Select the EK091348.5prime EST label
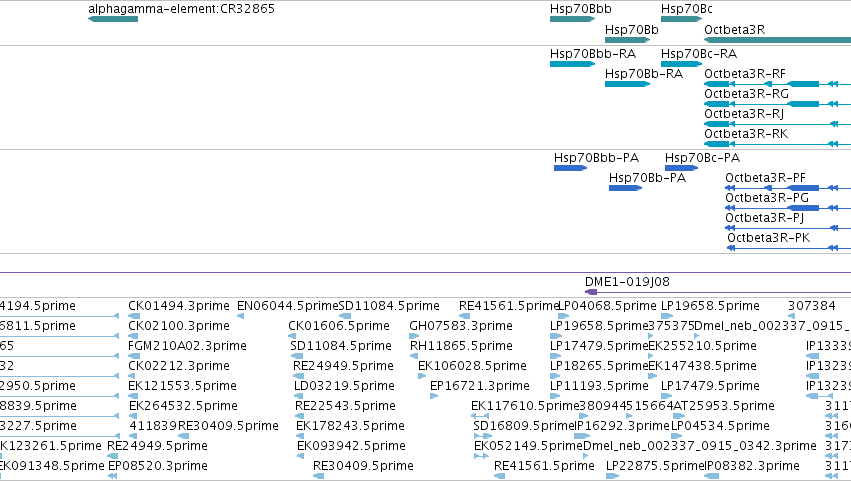The image size is (851, 481). click(x=52, y=466)
